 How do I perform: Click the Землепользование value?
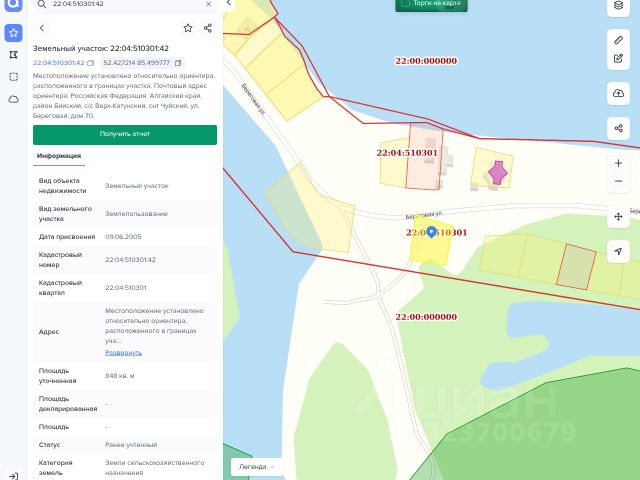click(x=136, y=214)
